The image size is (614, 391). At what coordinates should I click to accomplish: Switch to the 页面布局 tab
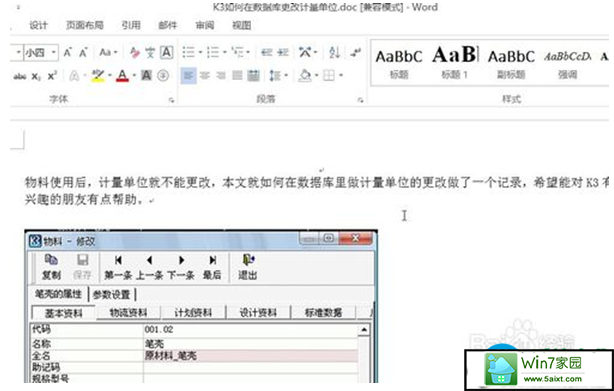(85, 25)
